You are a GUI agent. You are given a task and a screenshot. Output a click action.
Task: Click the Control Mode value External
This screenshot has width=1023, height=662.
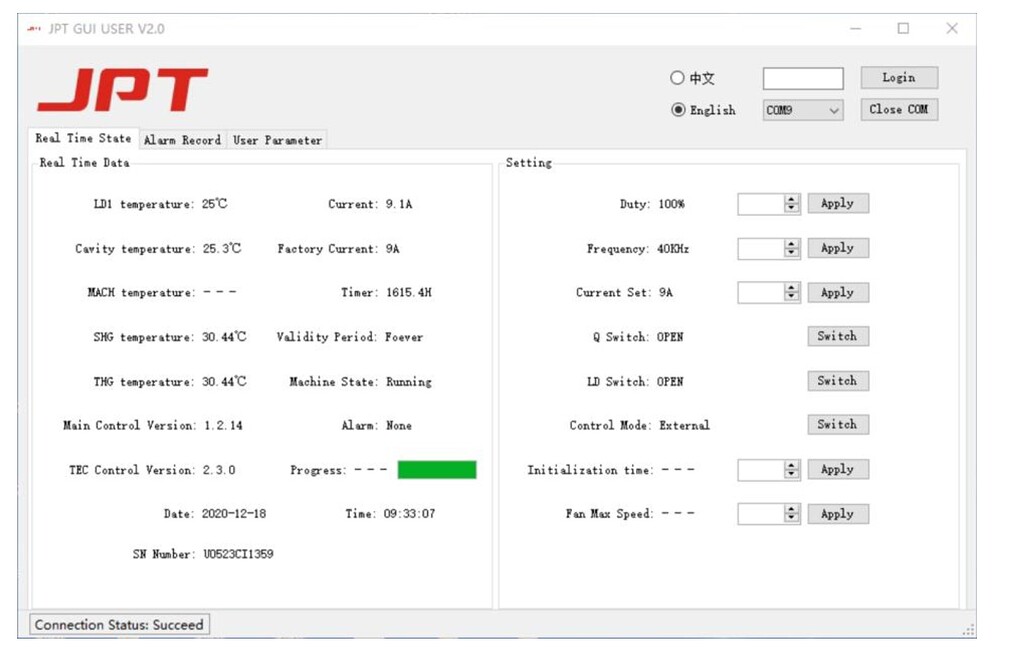pos(684,426)
